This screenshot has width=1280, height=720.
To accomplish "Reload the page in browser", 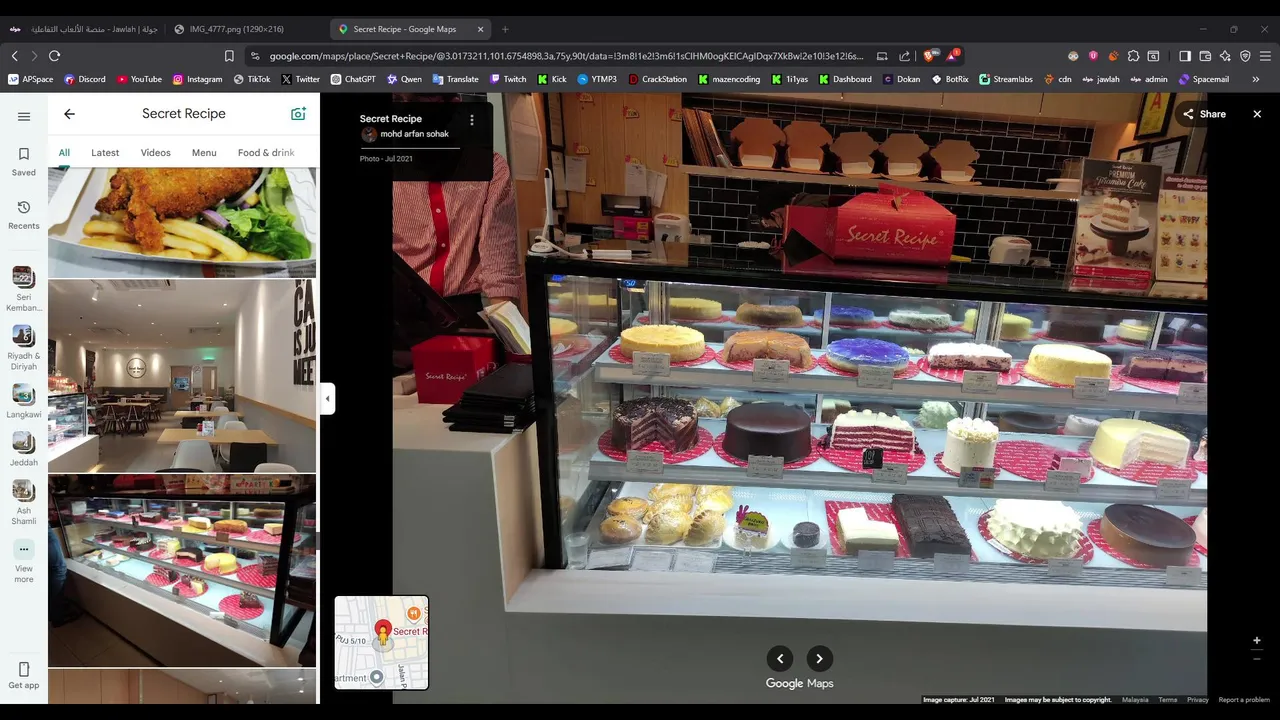I will 54,56.
